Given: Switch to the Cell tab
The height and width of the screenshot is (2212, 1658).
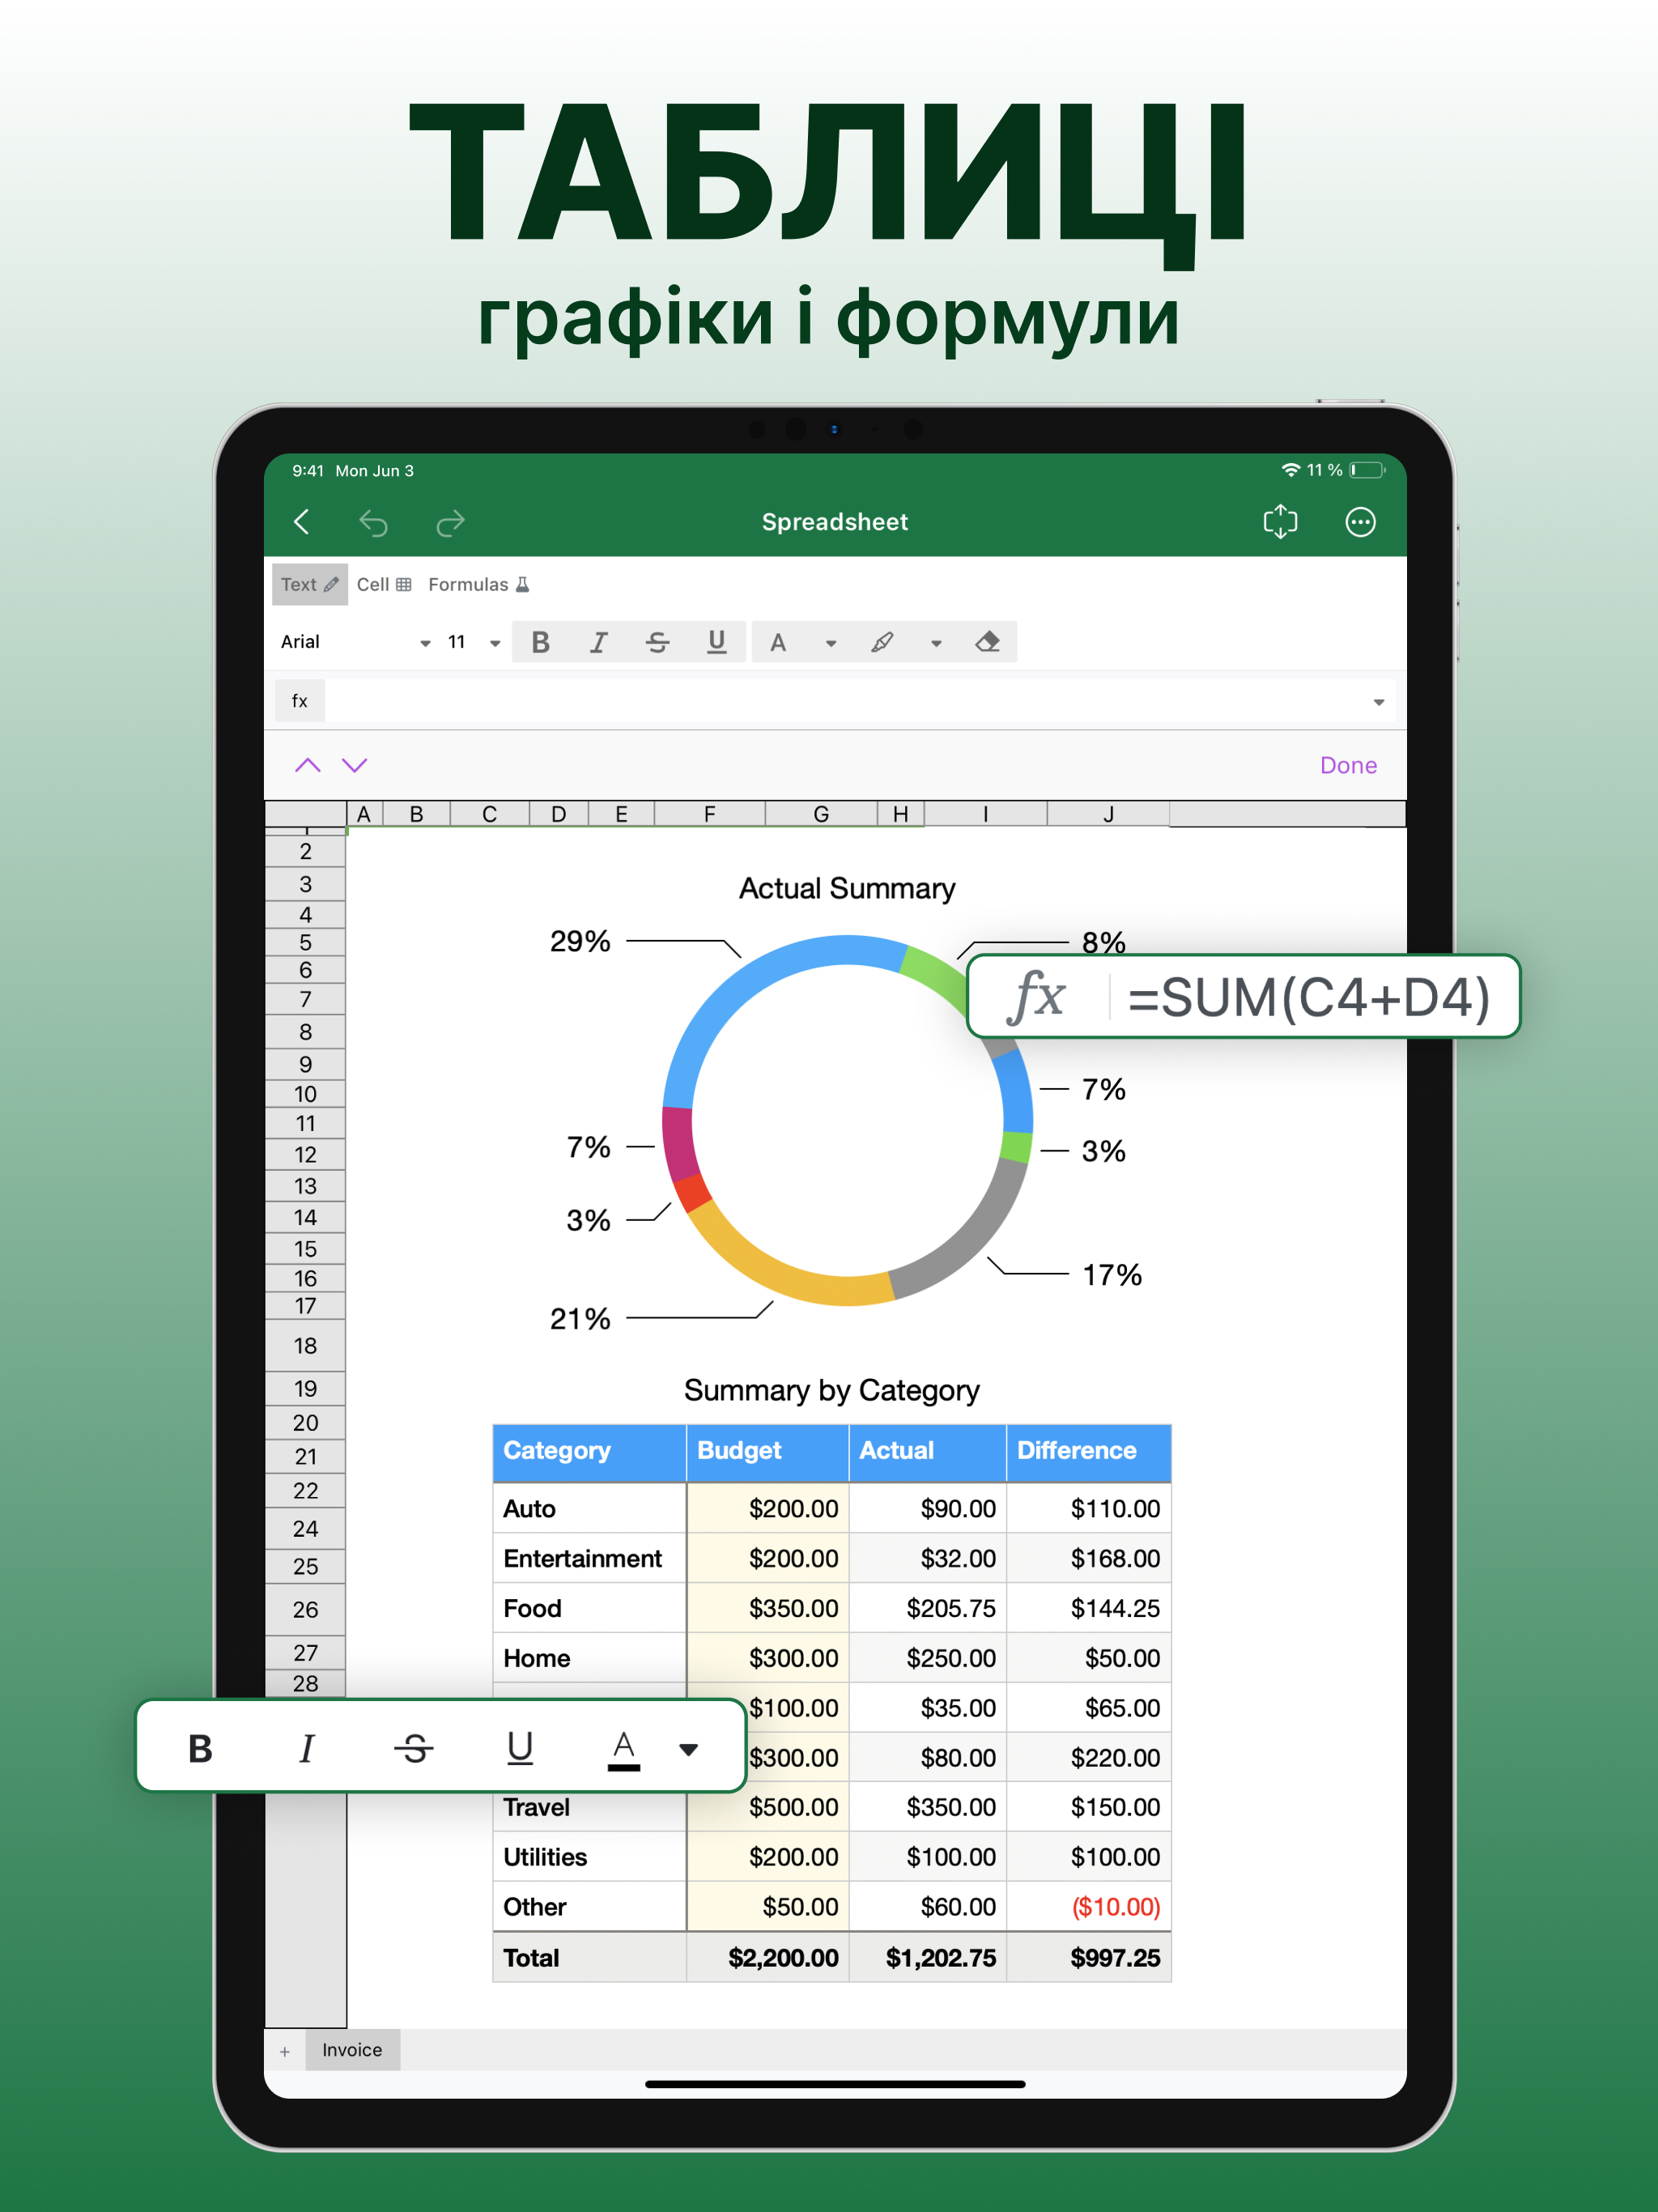Looking at the screenshot, I should (384, 584).
